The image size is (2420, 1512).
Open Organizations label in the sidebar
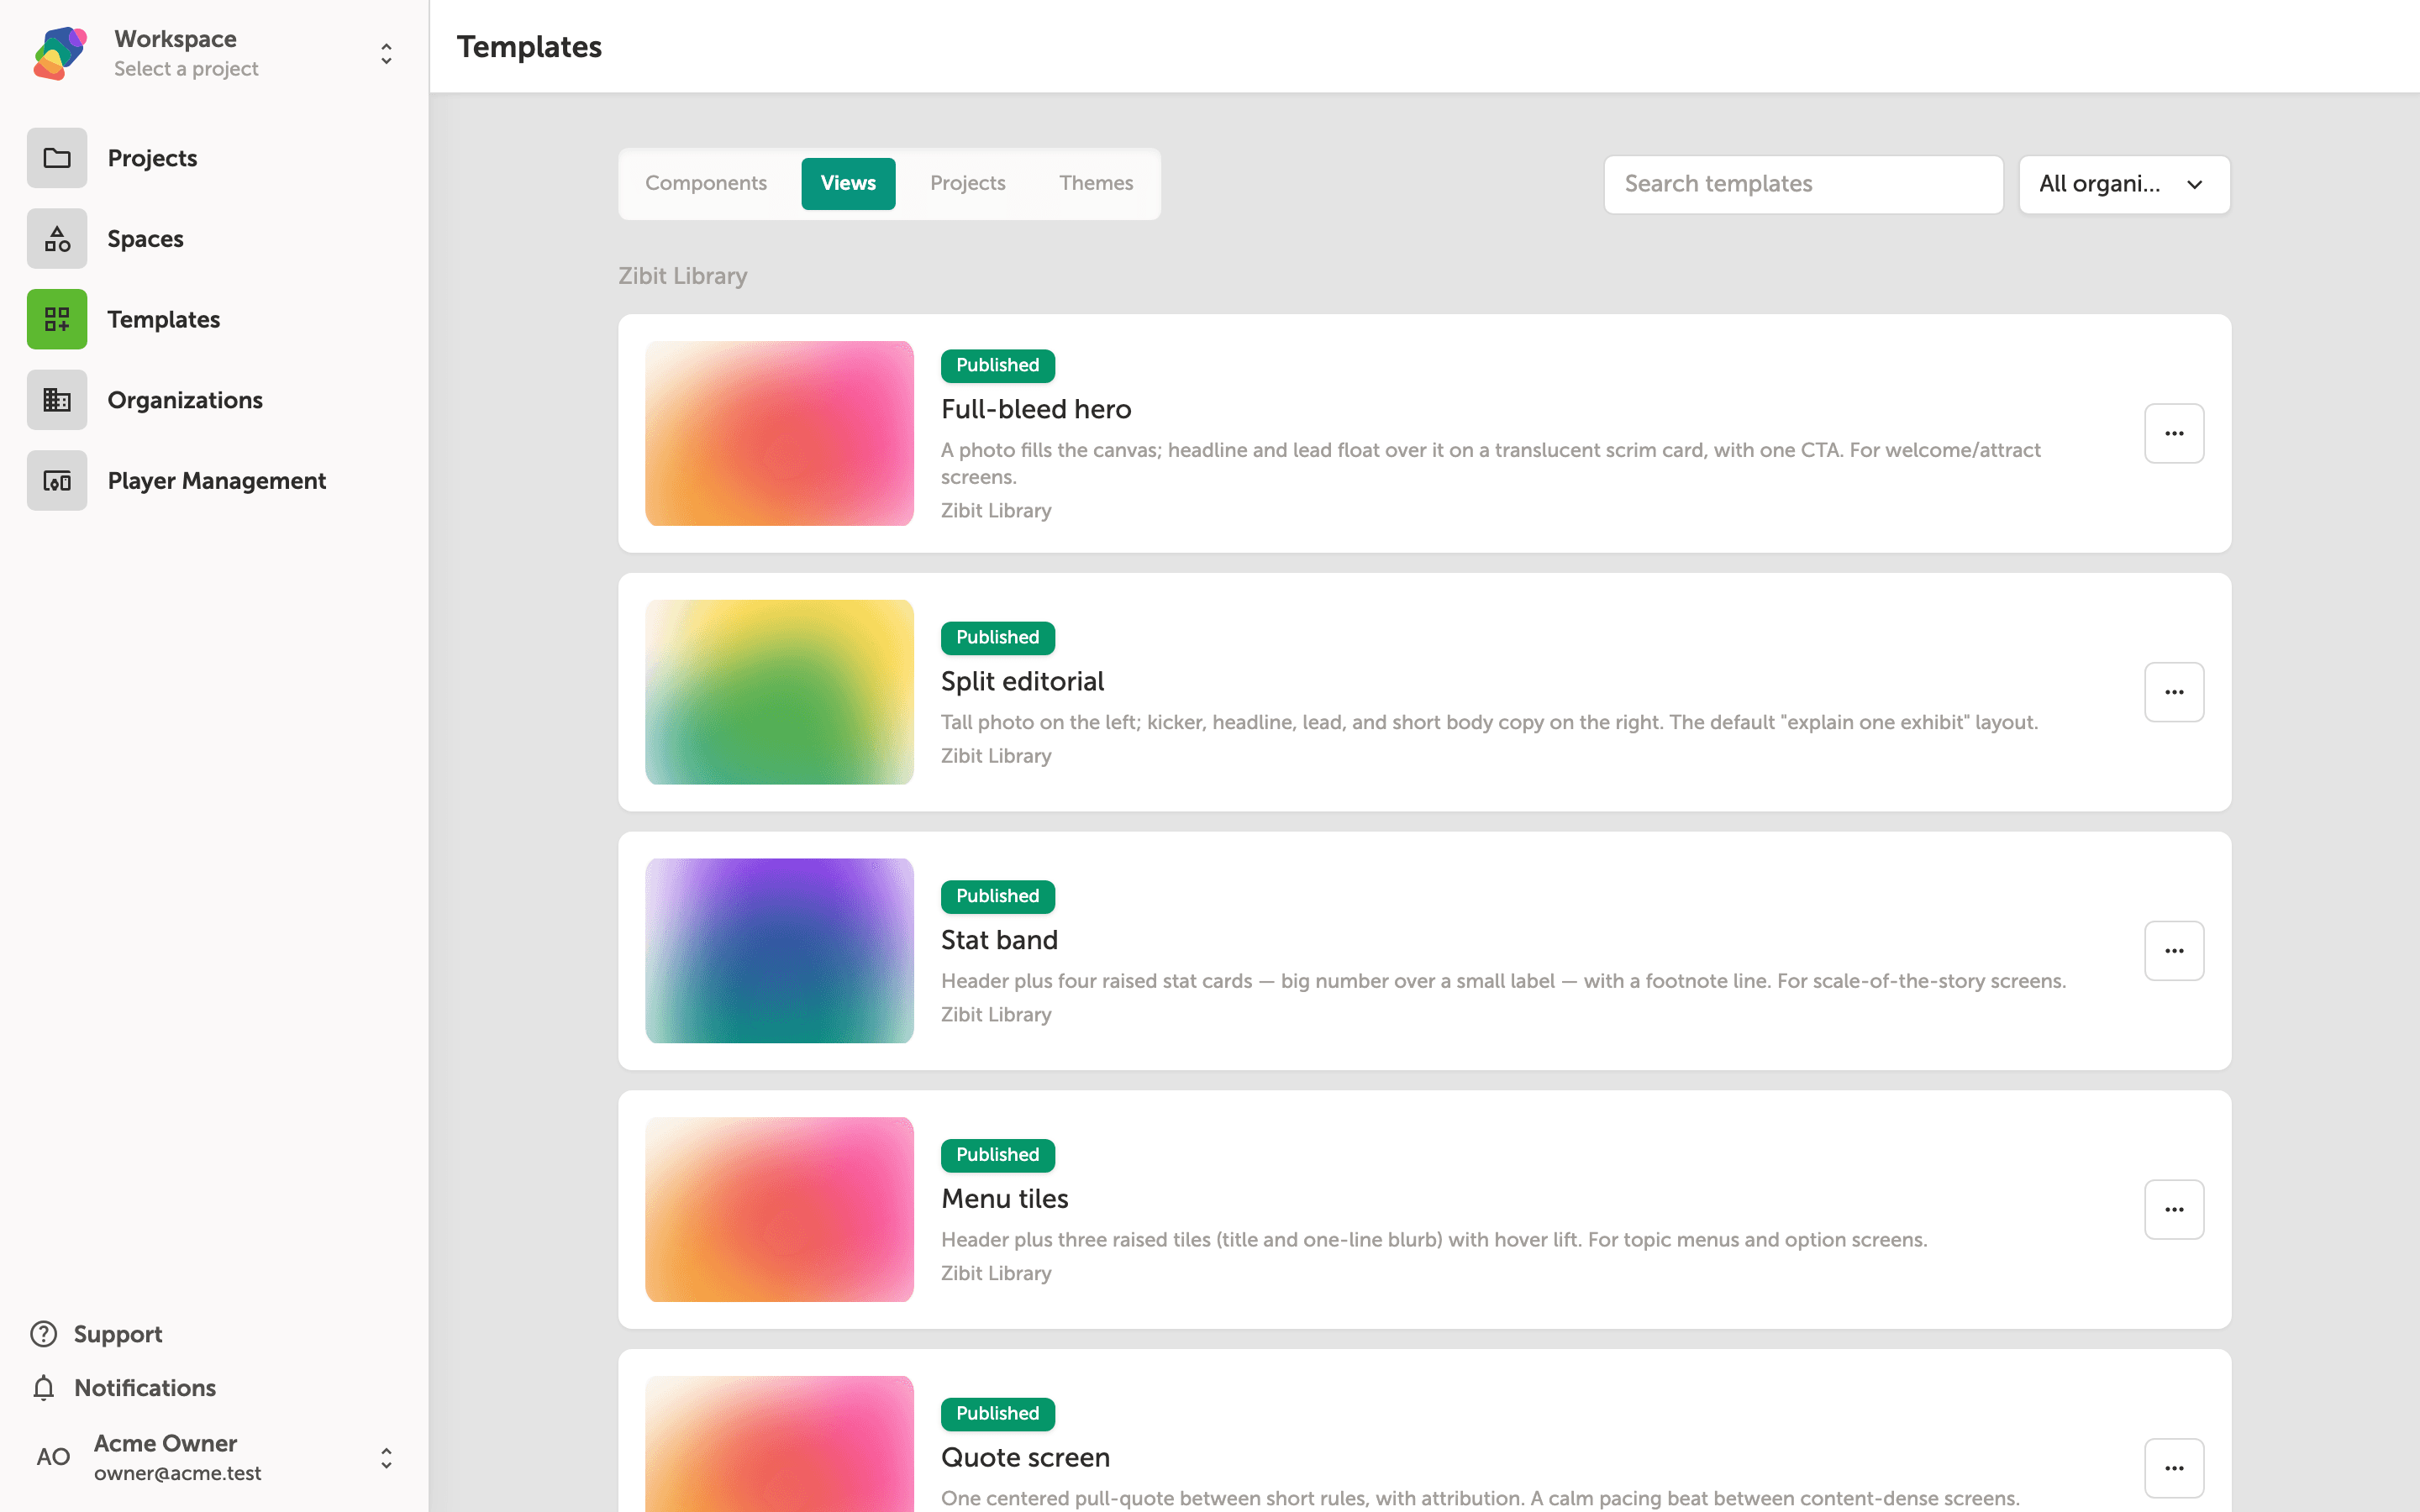click(x=185, y=400)
